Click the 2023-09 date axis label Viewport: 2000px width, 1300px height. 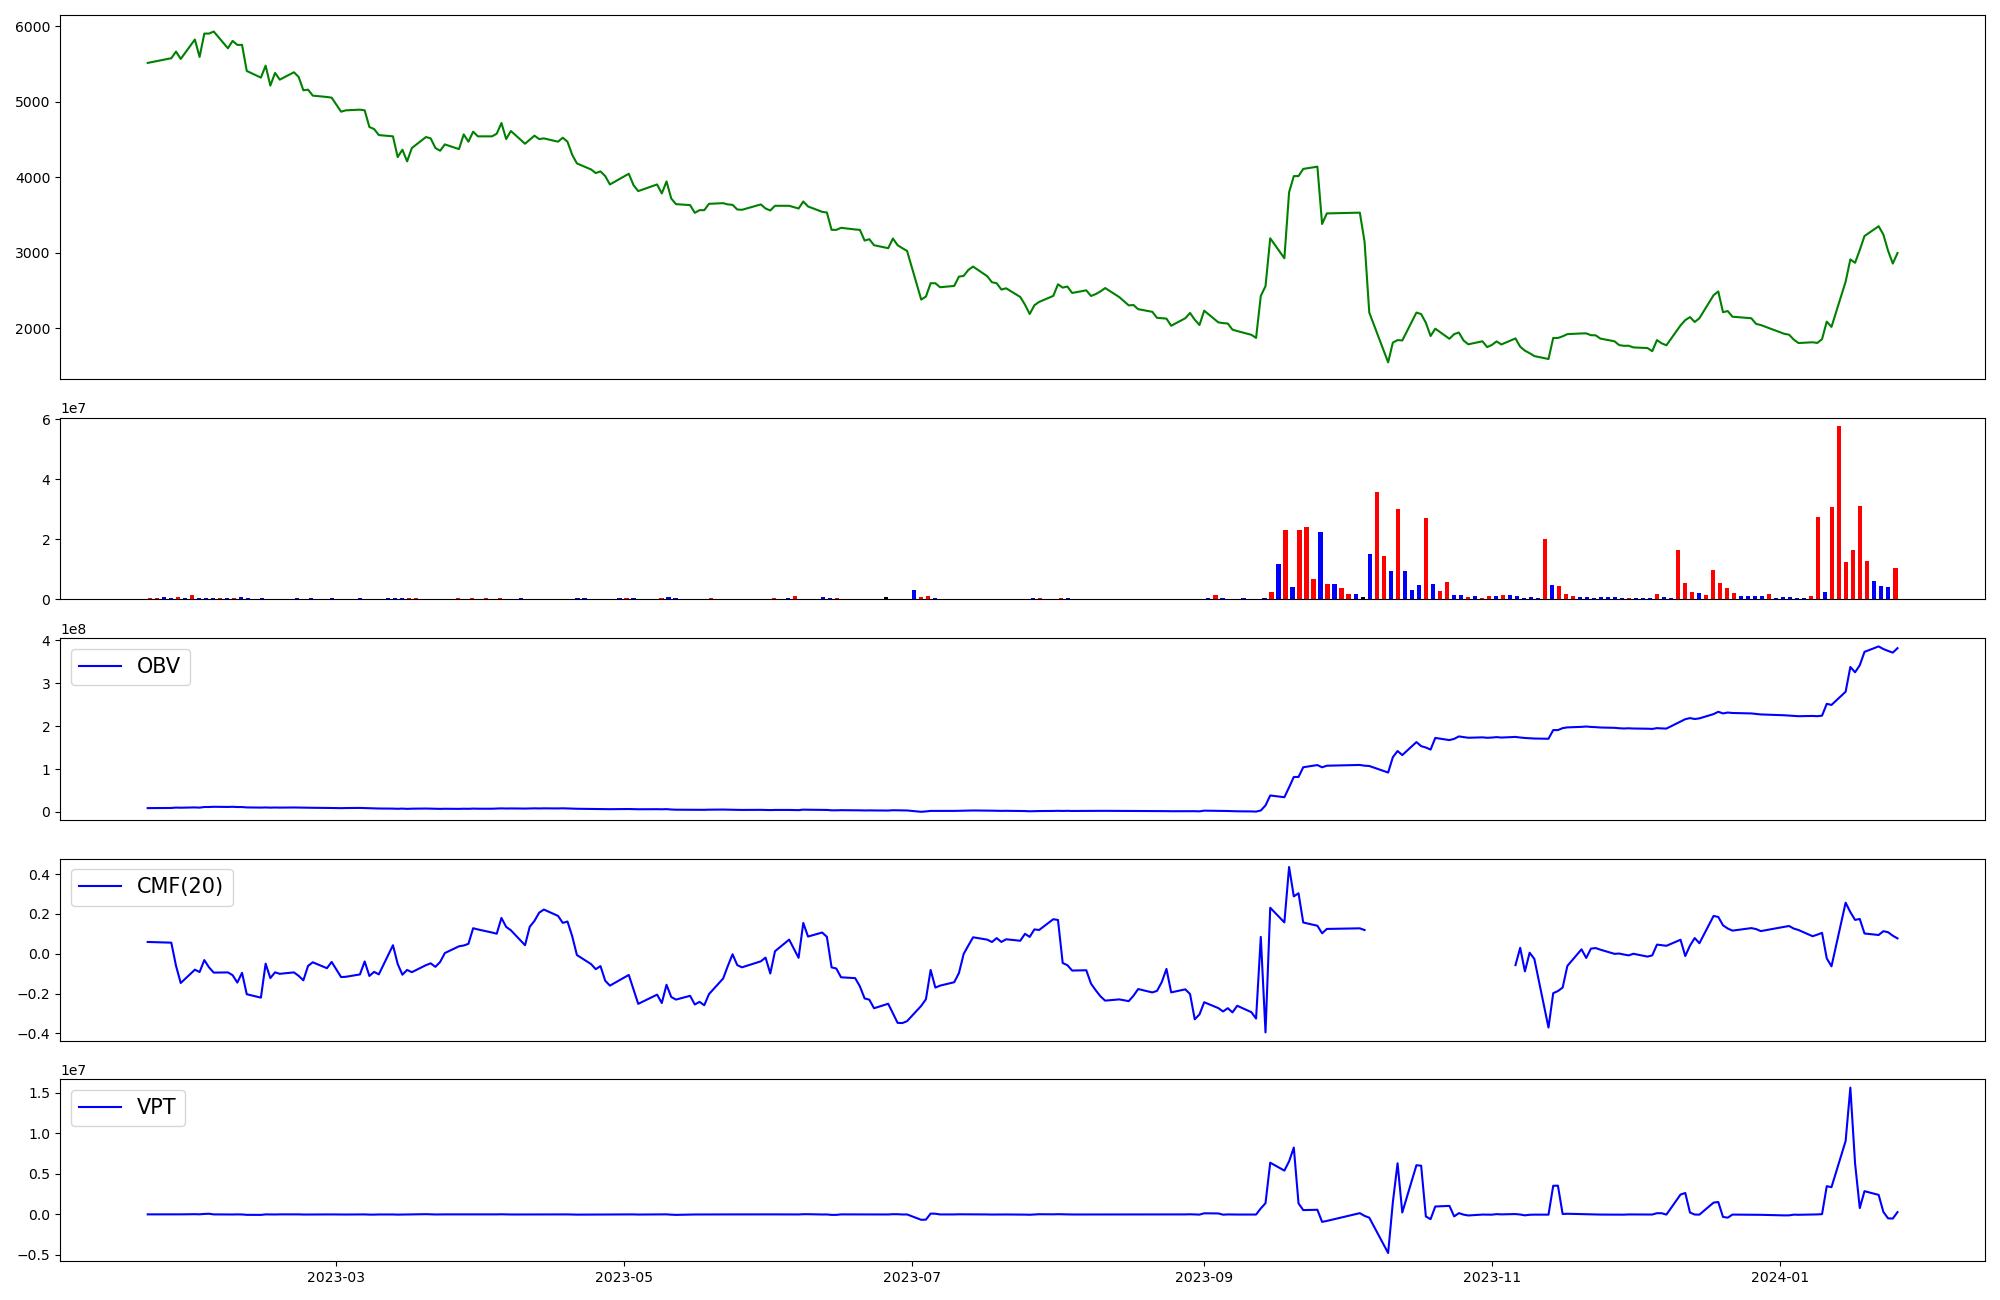(1204, 1277)
